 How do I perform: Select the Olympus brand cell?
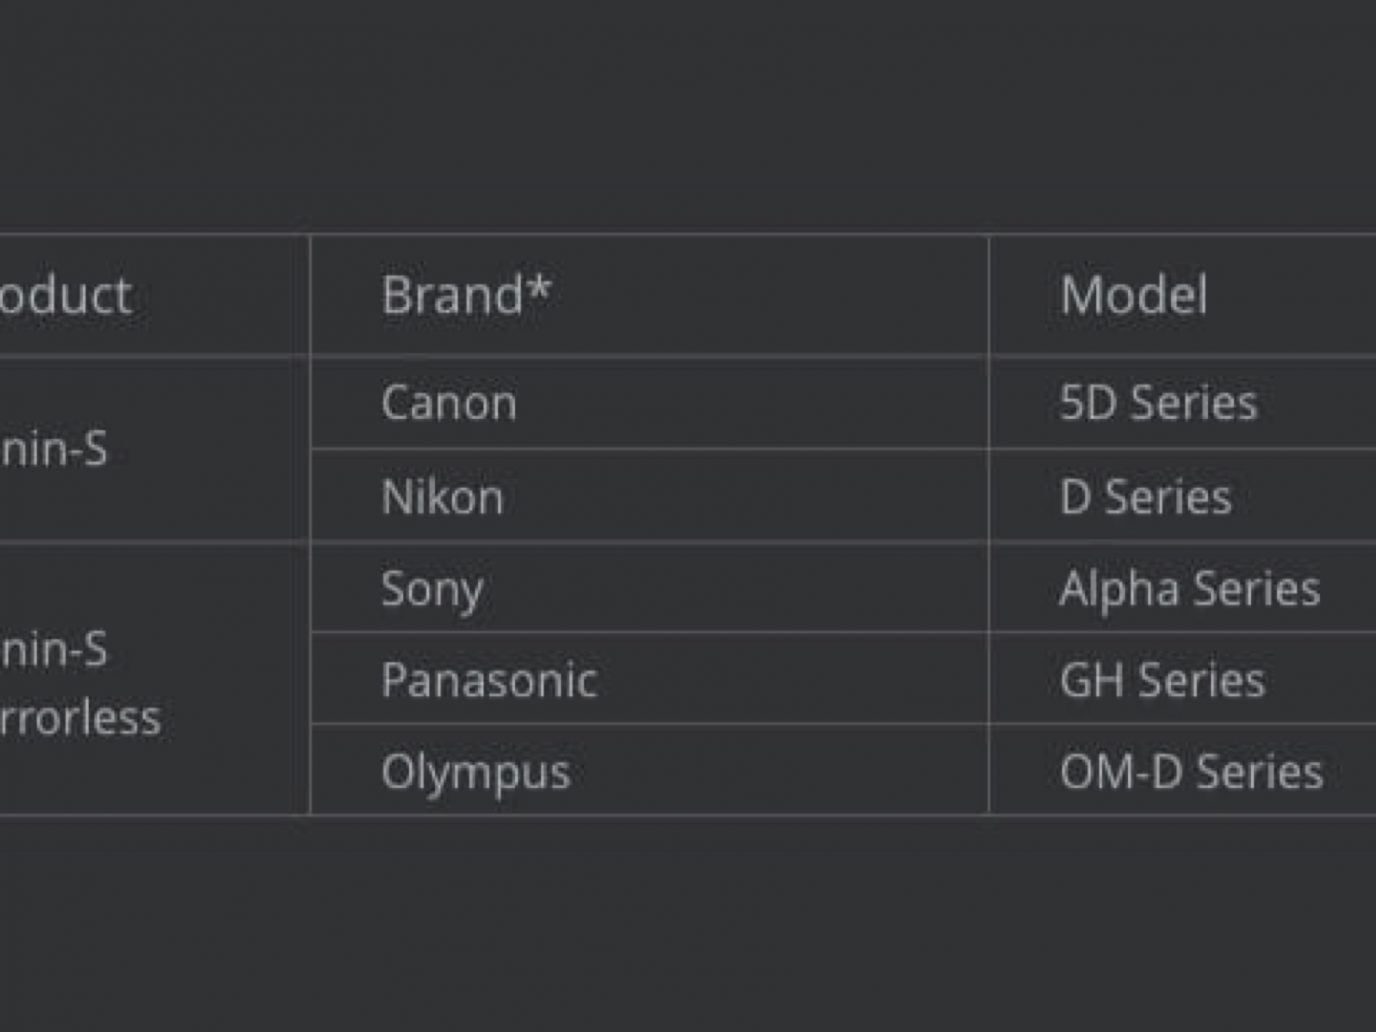point(475,772)
